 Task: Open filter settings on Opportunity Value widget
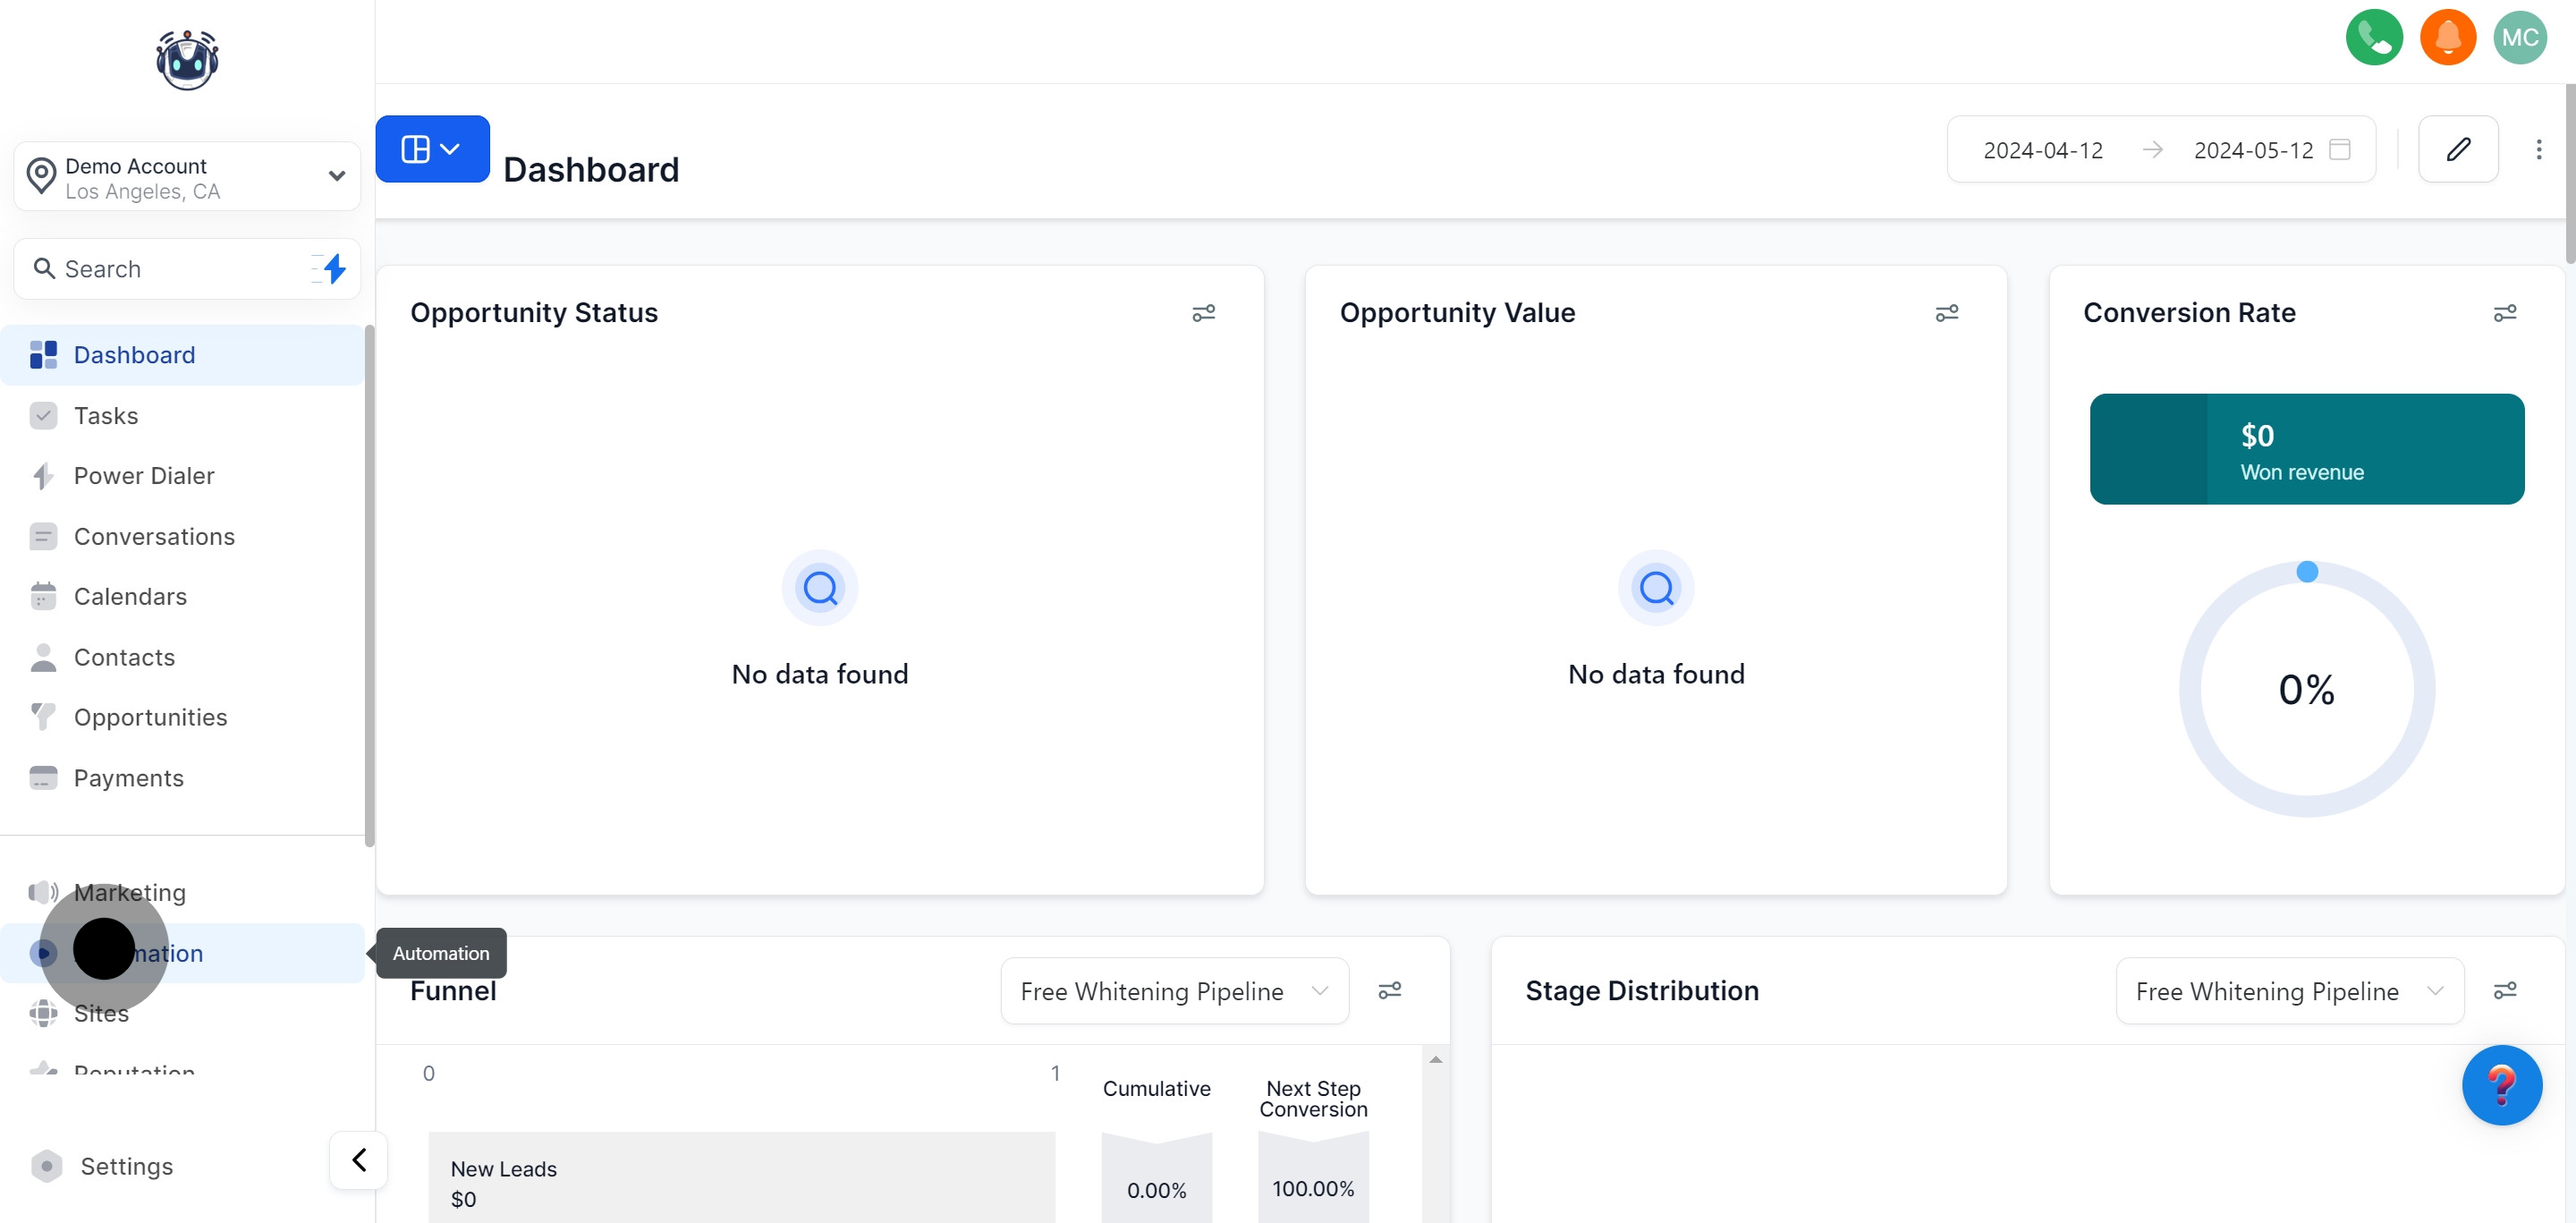pyautogui.click(x=1947, y=313)
